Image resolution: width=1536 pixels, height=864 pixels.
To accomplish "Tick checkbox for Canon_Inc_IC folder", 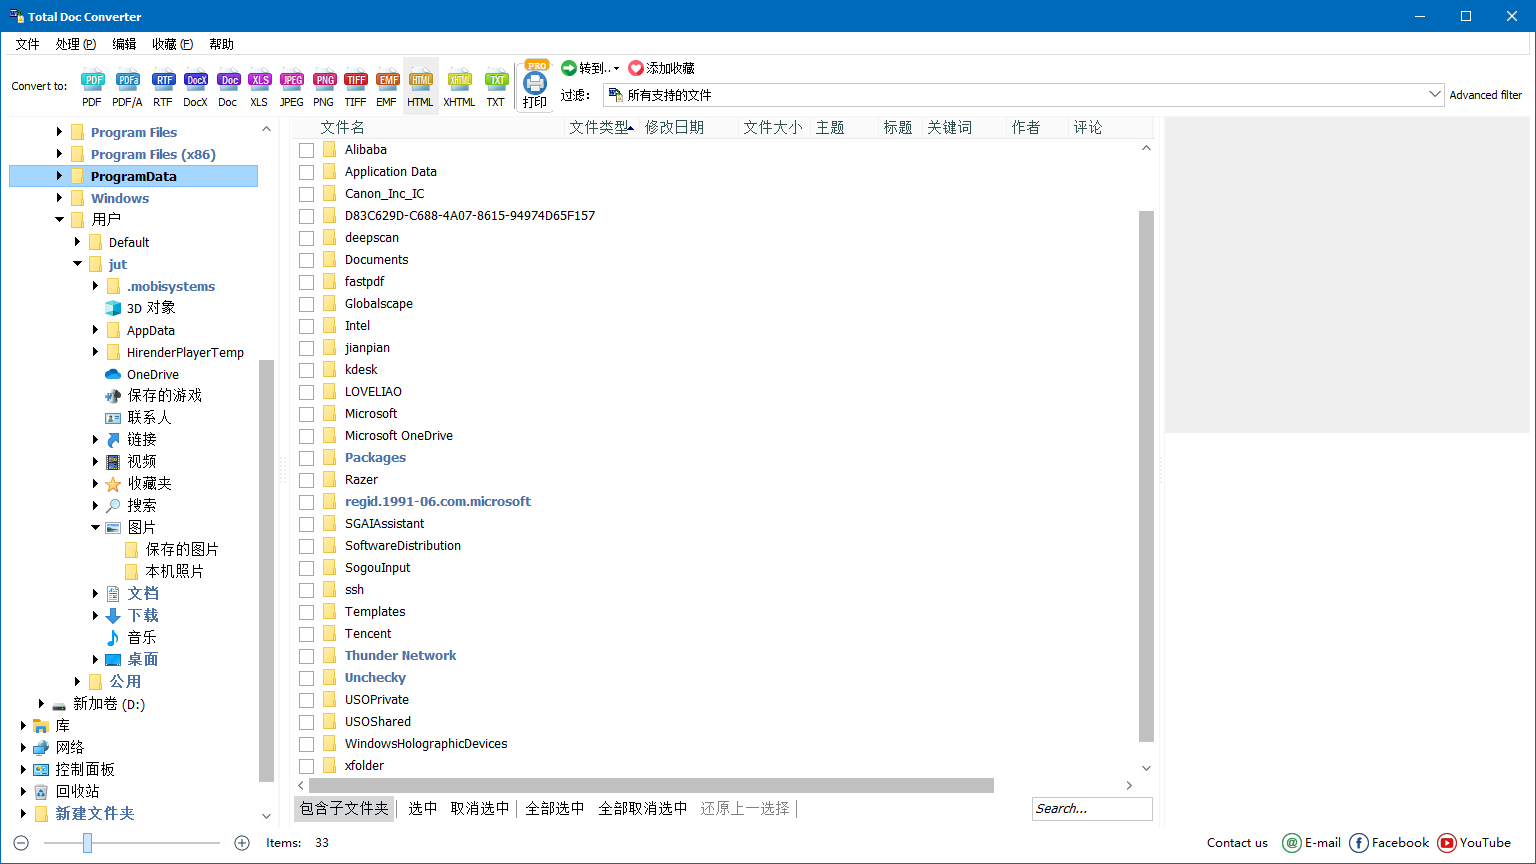I will (307, 194).
